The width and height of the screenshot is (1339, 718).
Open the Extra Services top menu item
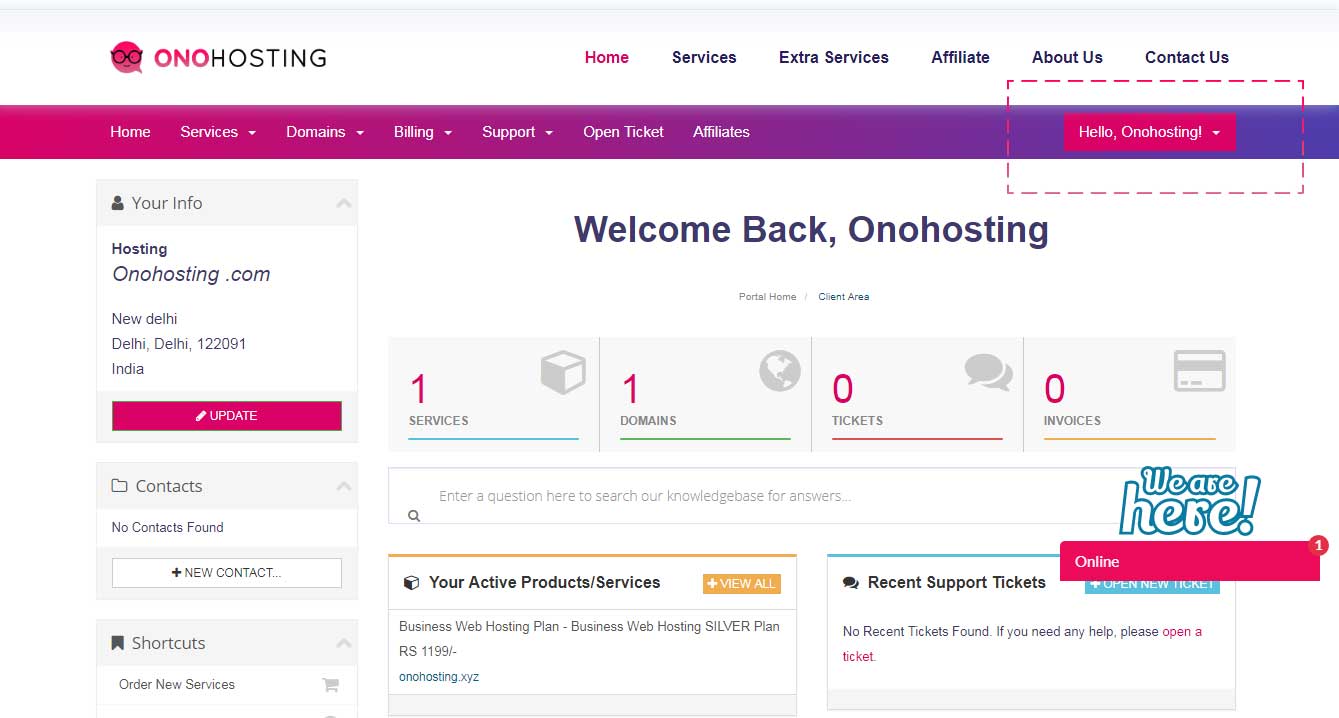(x=833, y=57)
